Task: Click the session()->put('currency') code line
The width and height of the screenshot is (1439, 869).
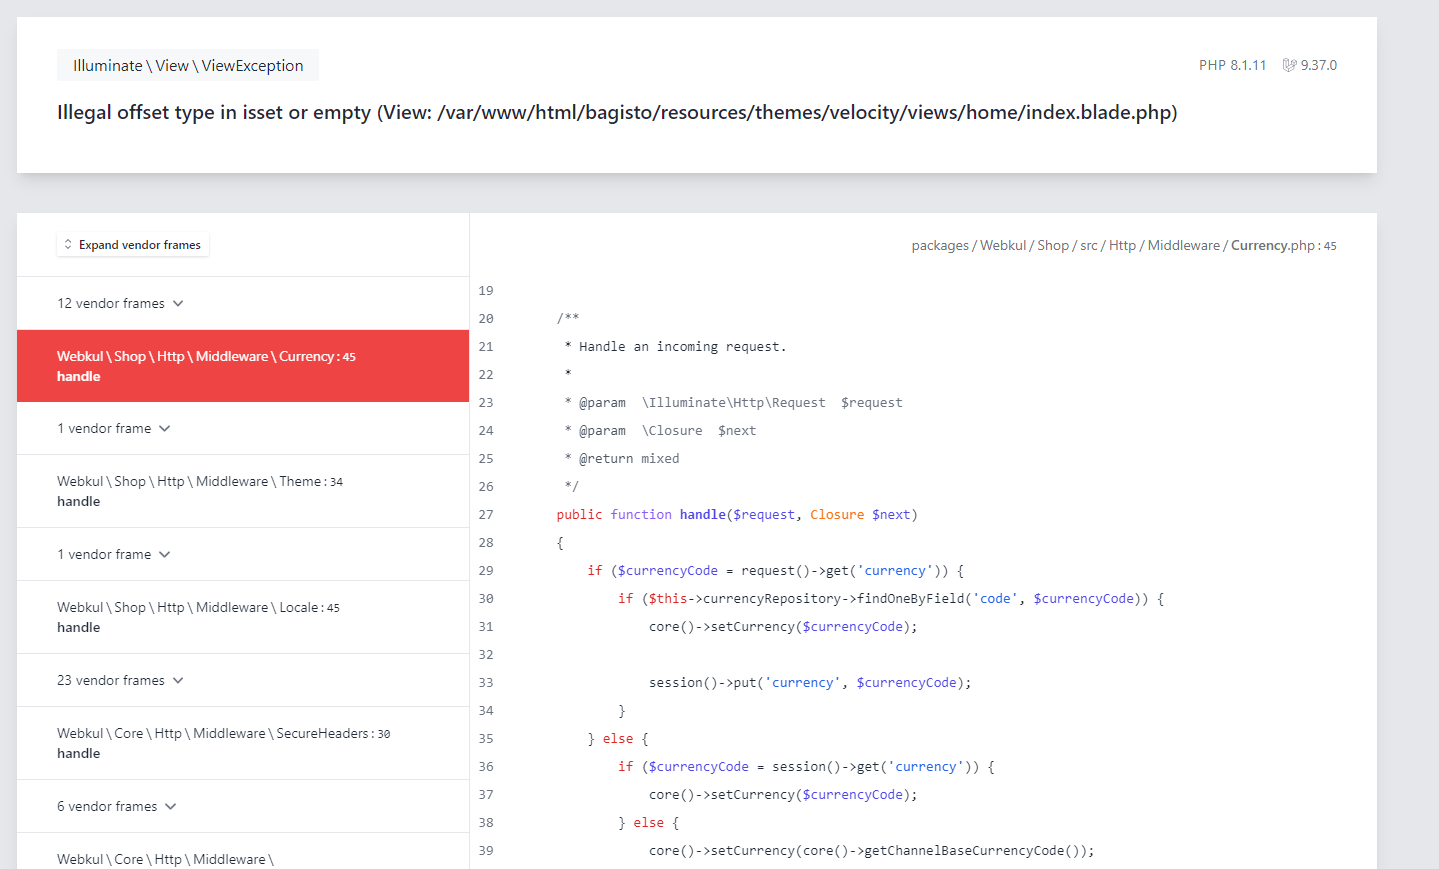Action: coord(810,682)
